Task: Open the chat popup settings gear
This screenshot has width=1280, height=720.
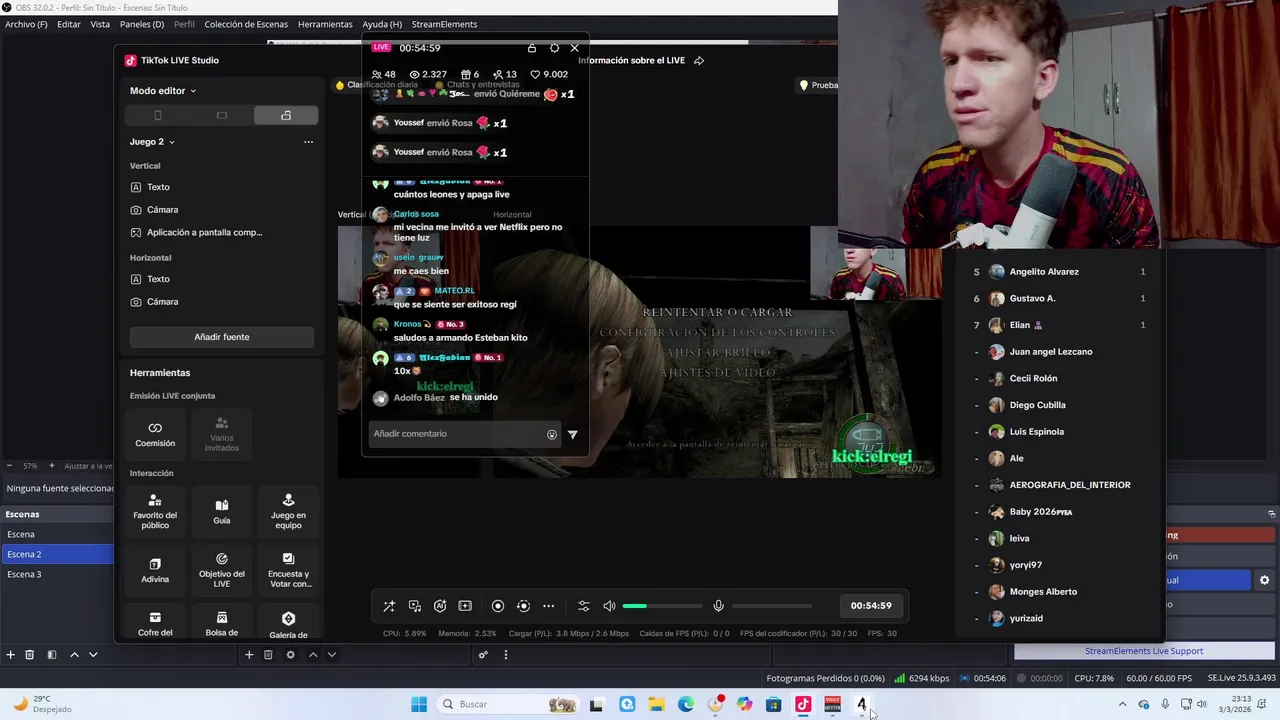Action: pyautogui.click(x=554, y=48)
